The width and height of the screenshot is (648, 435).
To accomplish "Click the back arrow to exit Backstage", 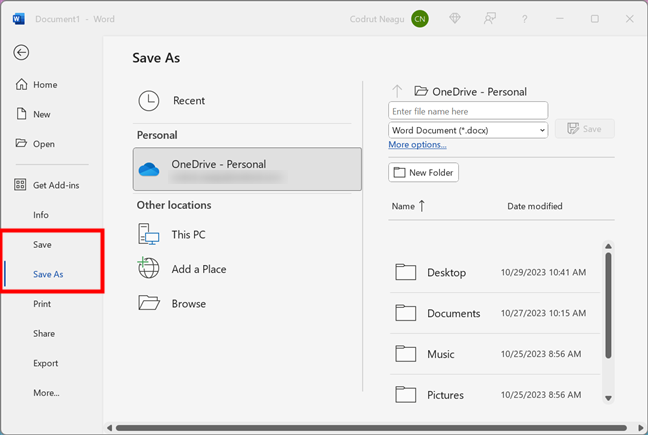I will click(x=21, y=53).
